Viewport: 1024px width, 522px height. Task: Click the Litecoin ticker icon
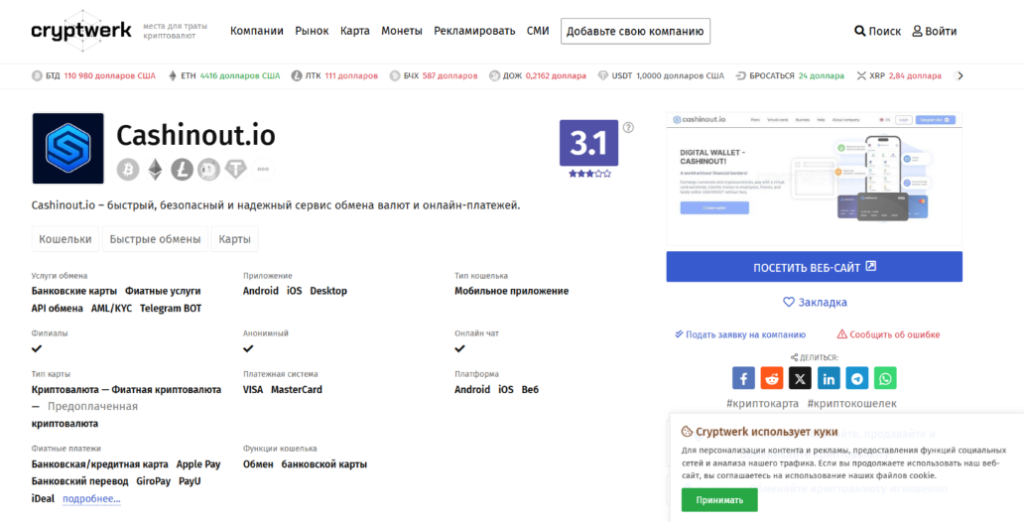(296, 76)
